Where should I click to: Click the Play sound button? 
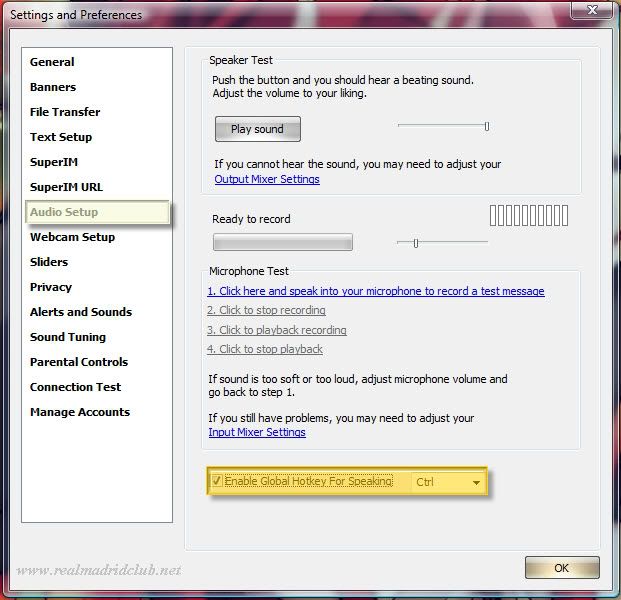tap(258, 129)
